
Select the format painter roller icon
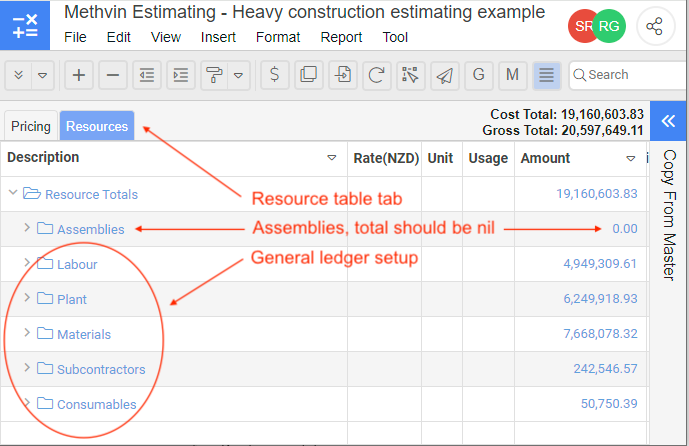(x=214, y=75)
